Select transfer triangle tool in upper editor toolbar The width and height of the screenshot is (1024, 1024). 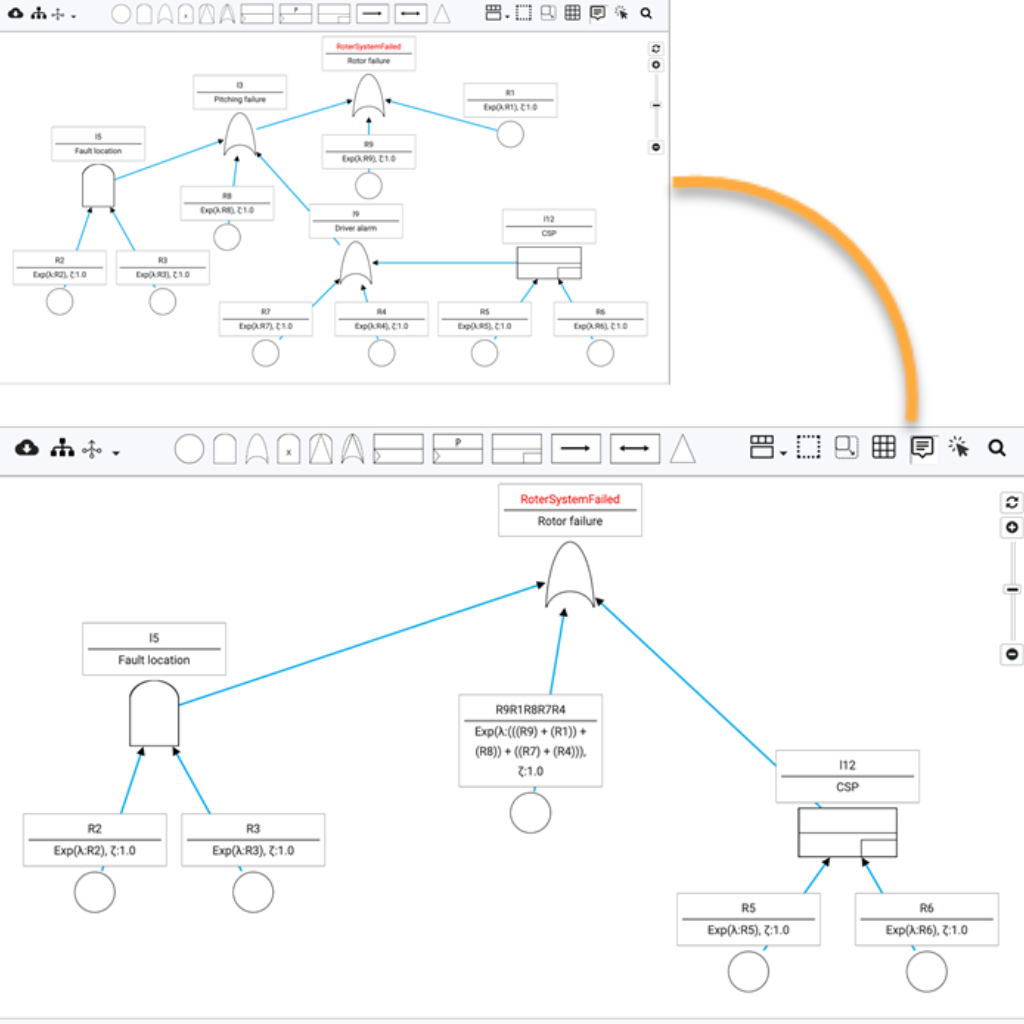click(x=442, y=14)
